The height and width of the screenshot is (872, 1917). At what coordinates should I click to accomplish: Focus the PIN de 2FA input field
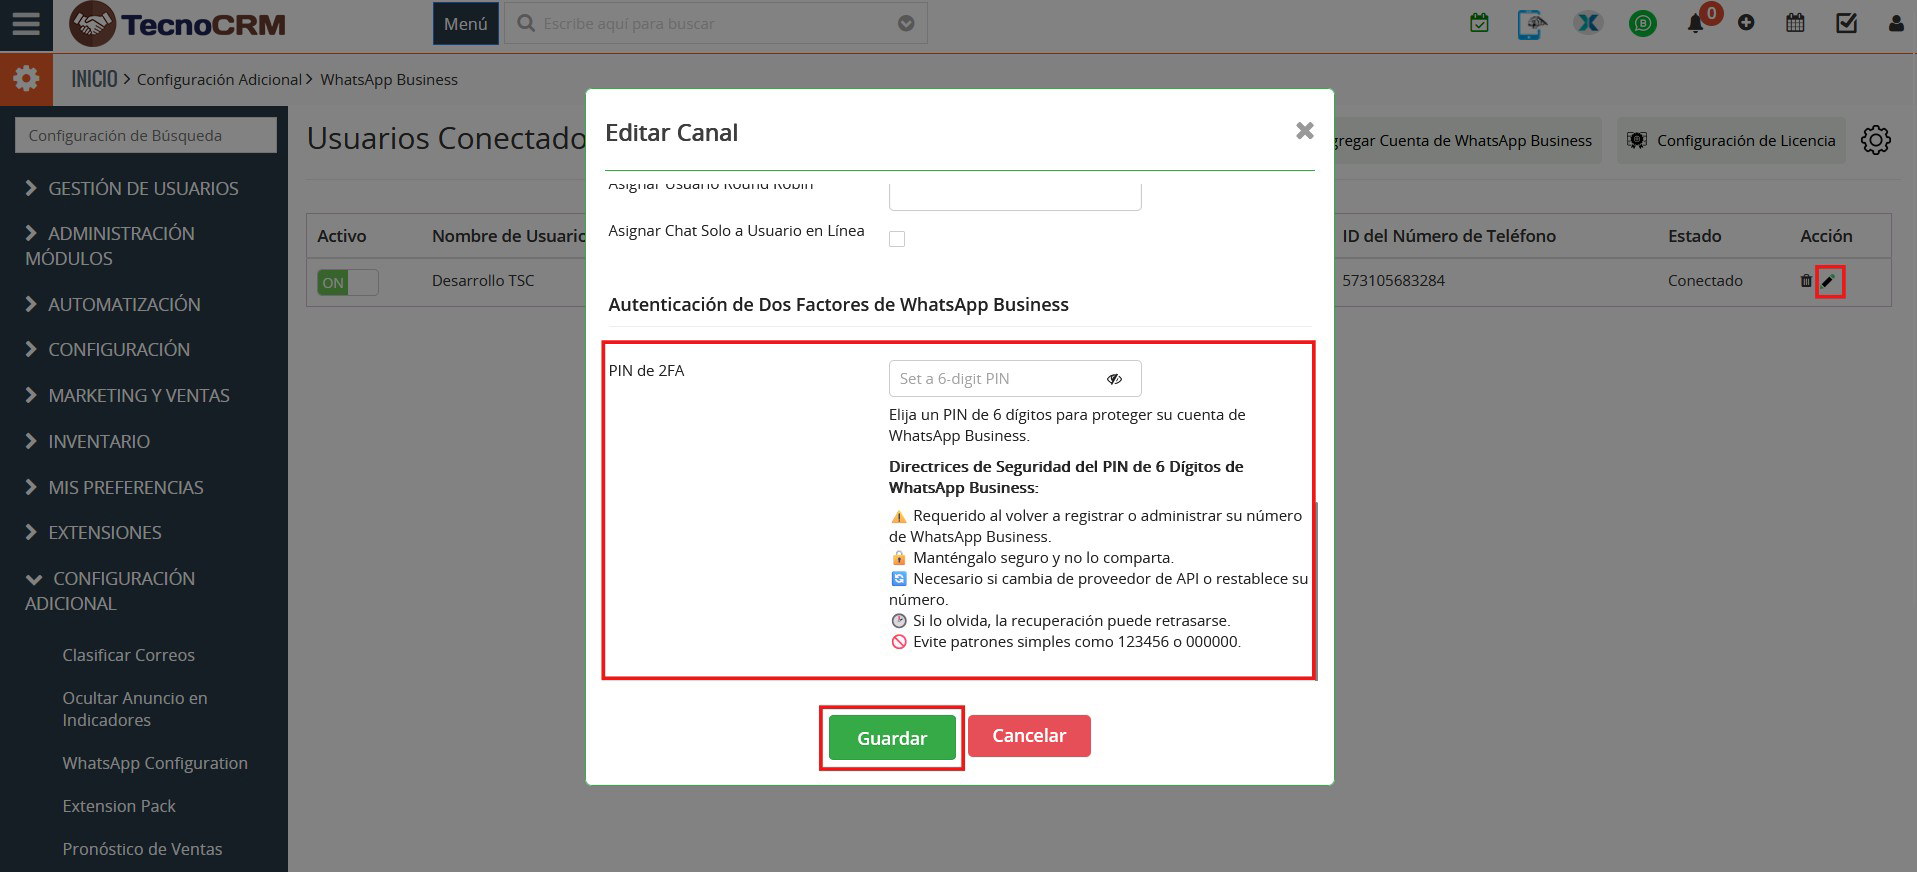(x=995, y=379)
